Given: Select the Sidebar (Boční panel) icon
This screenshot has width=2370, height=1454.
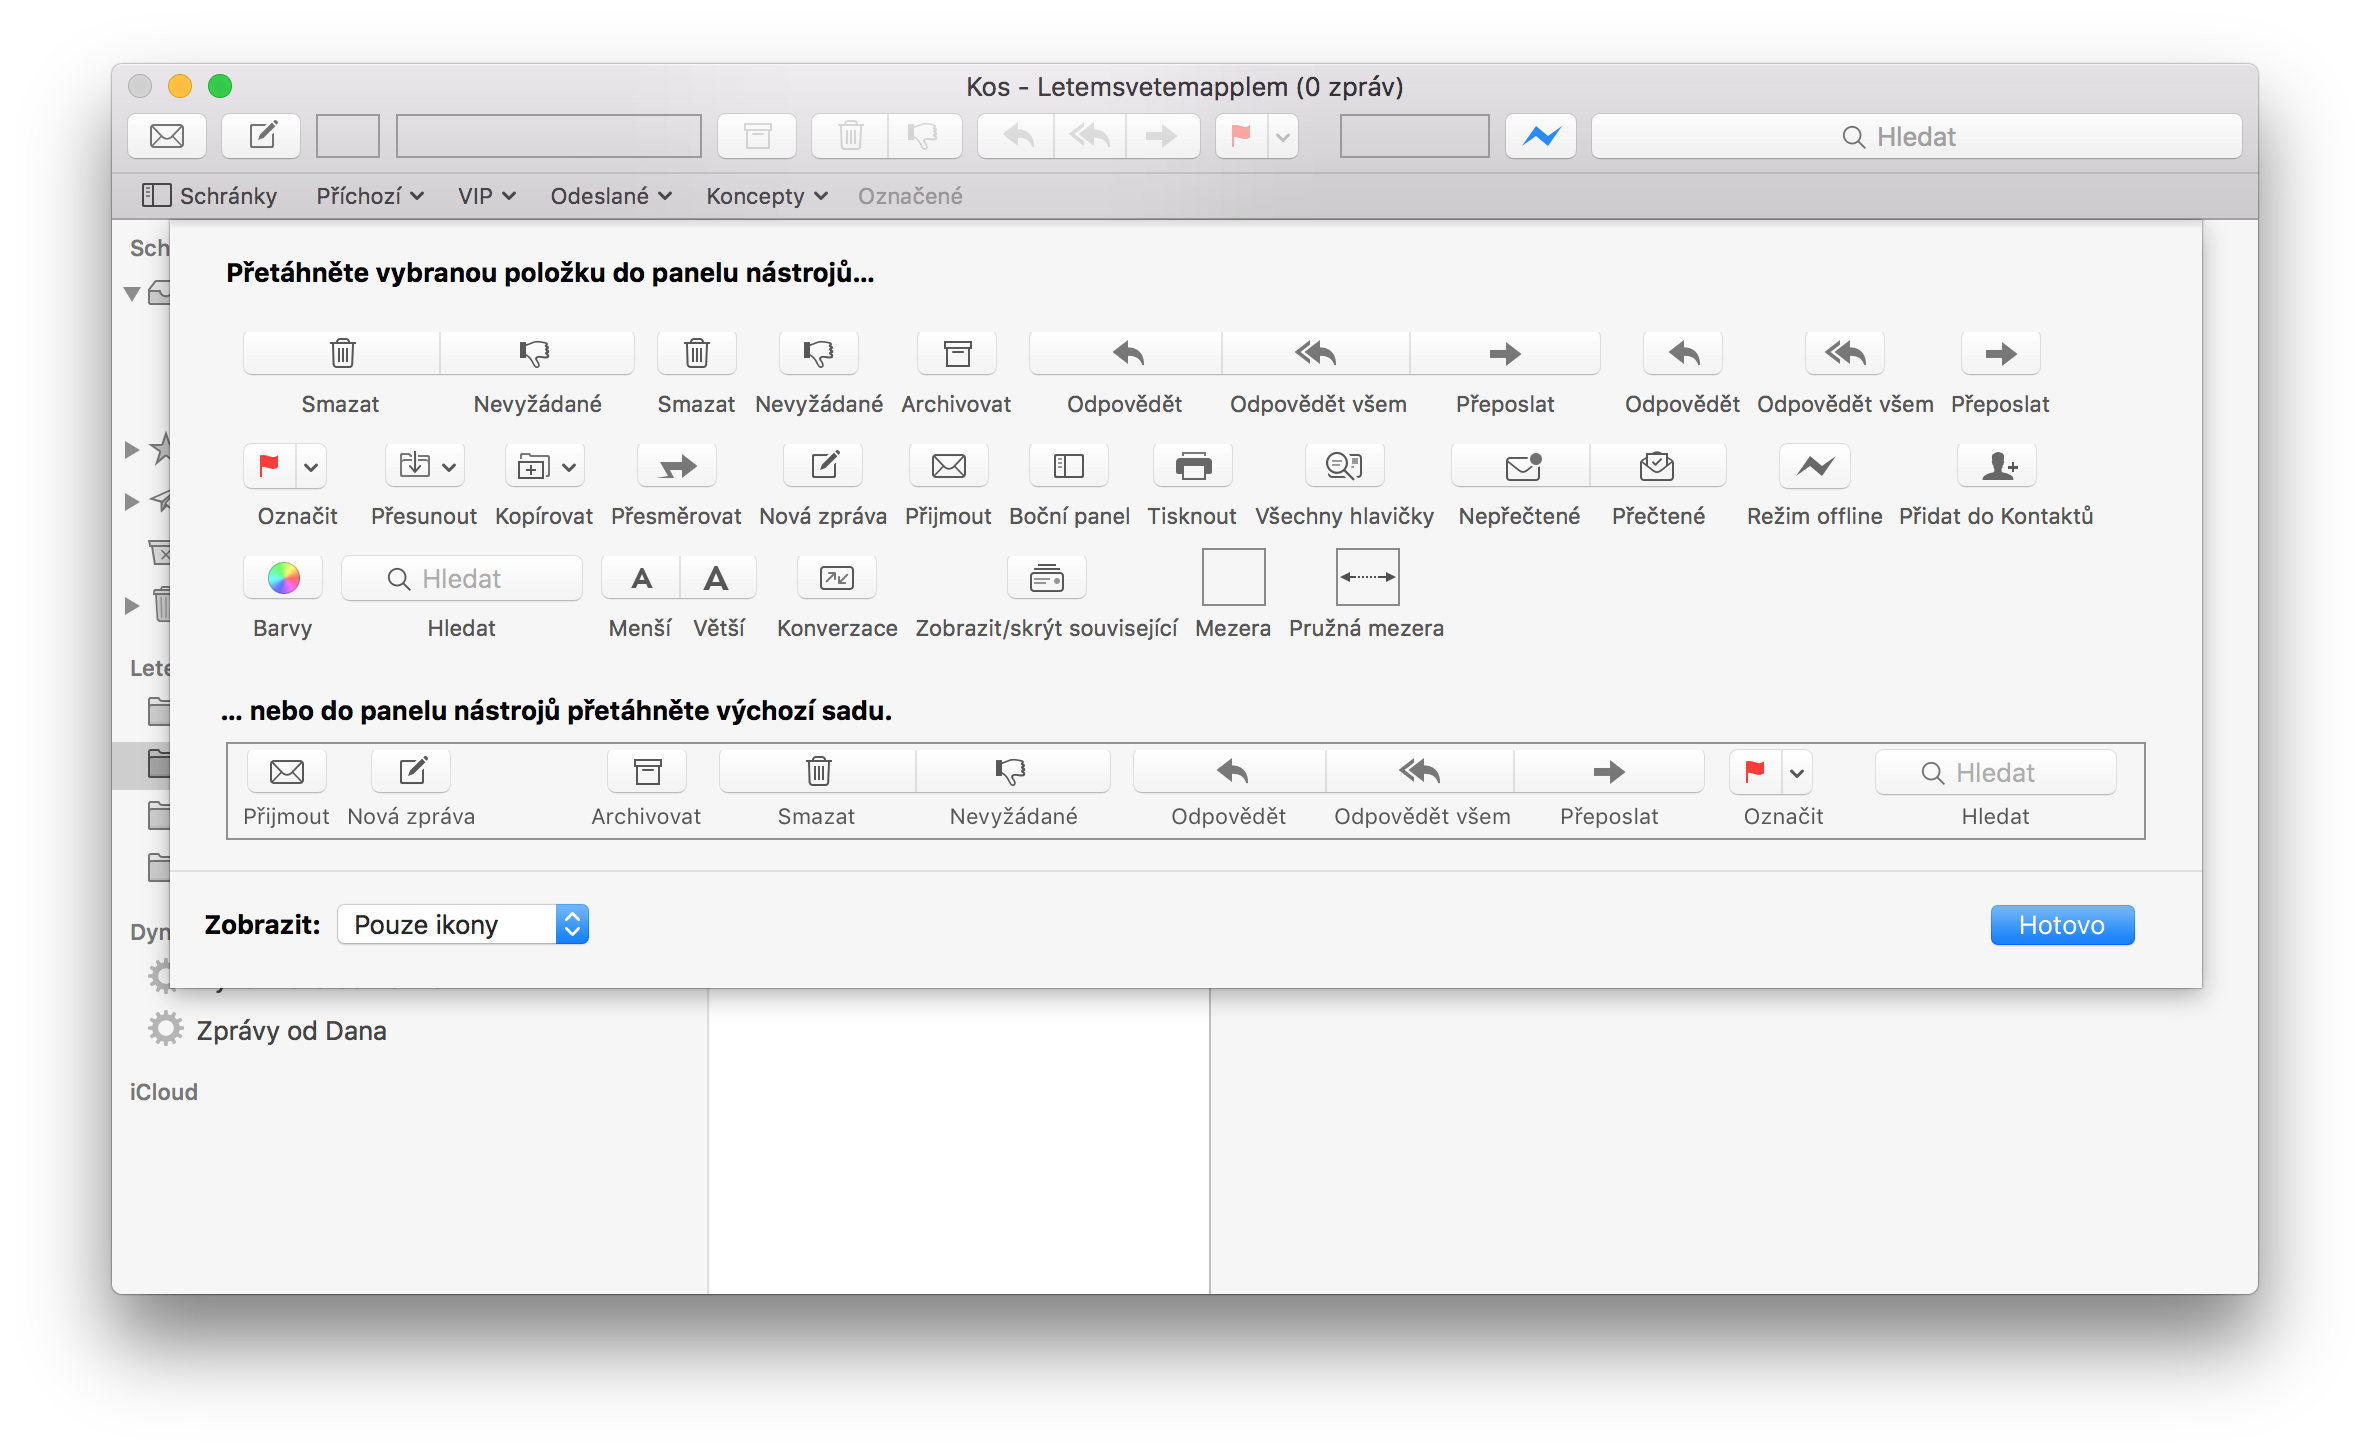Looking at the screenshot, I should click(1068, 466).
